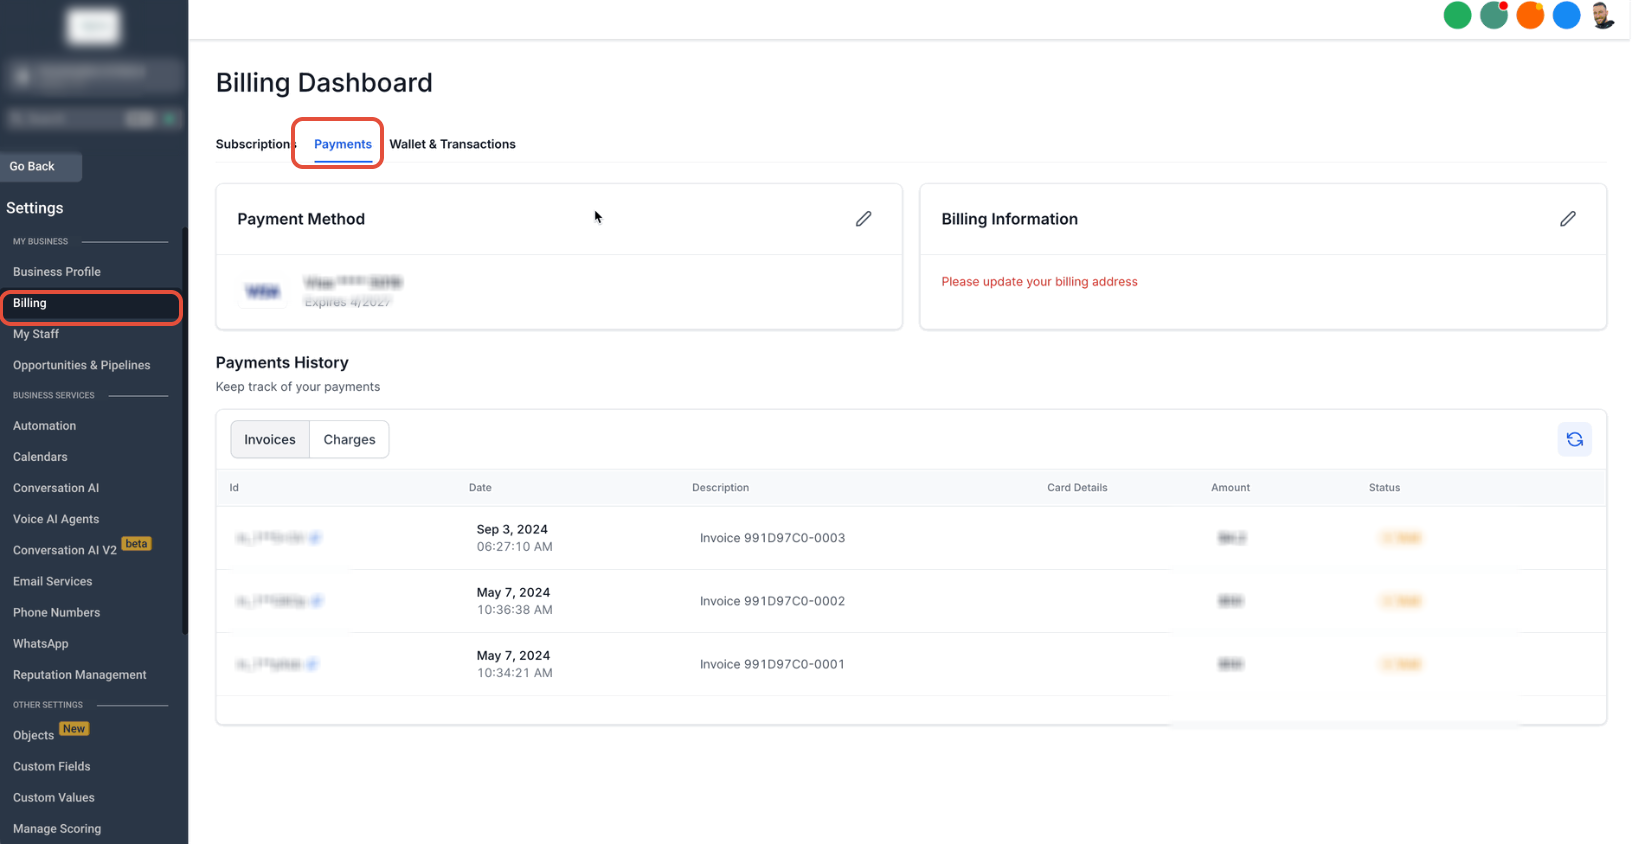Click Invoice 991D97C0-0001 description
This screenshot has width=1632, height=844.
point(772,664)
